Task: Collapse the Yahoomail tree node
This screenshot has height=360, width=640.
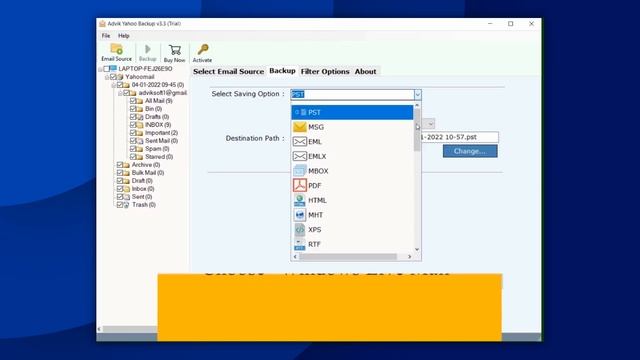Action: [x=107, y=77]
